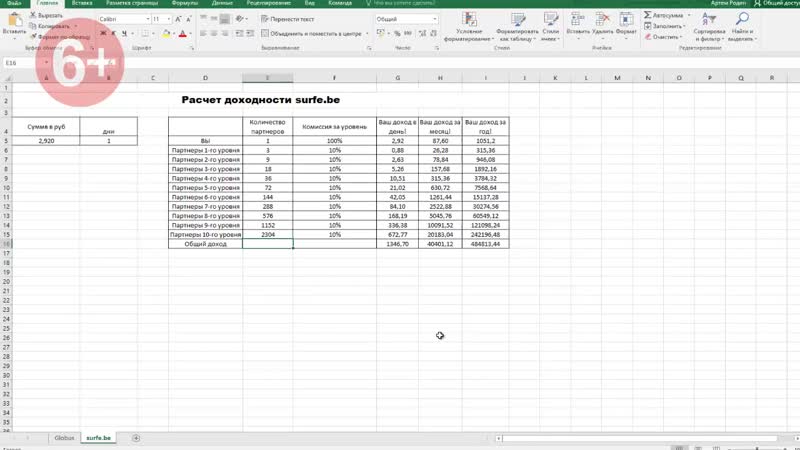The height and width of the screenshot is (450, 800).
Task: Apply percent style number format
Action: point(397,33)
